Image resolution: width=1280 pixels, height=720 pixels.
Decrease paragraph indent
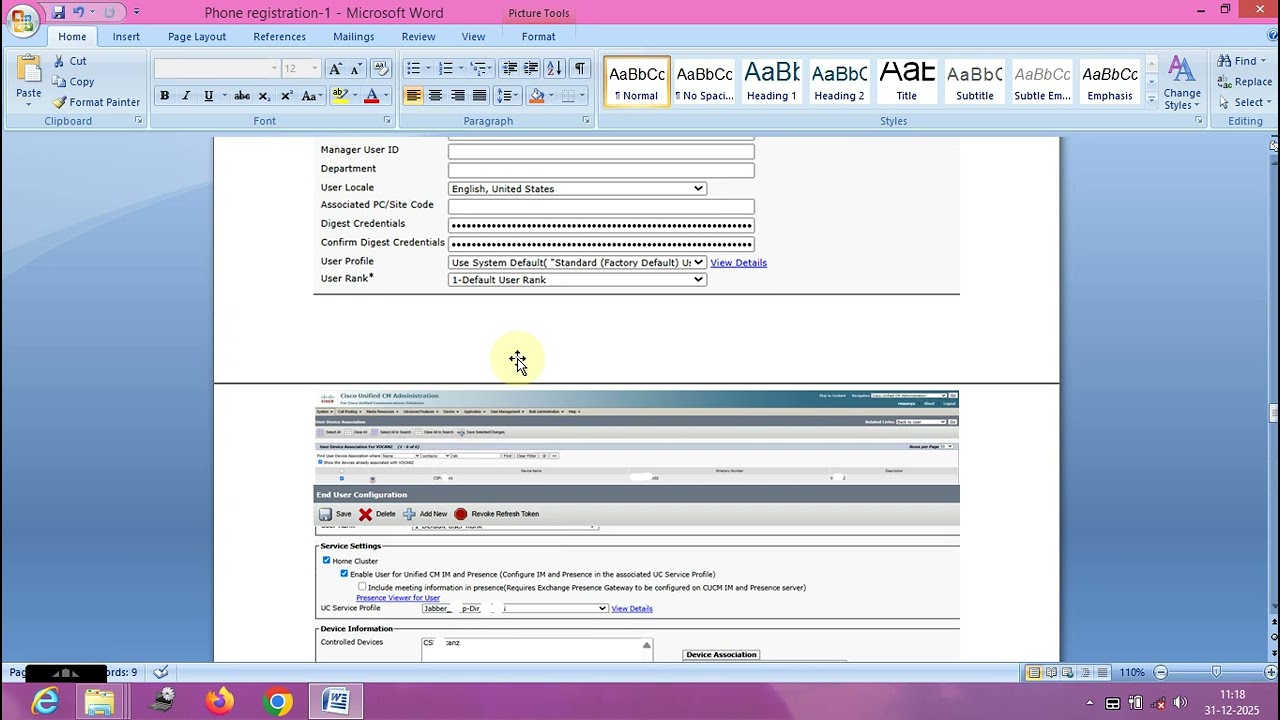point(510,69)
